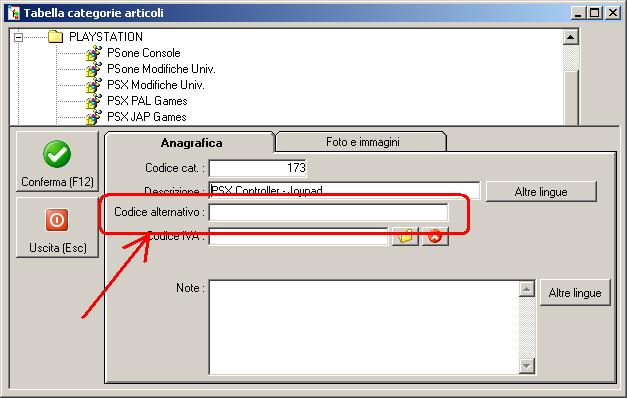Select PSX Modifiche Univ. category

point(156,85)
